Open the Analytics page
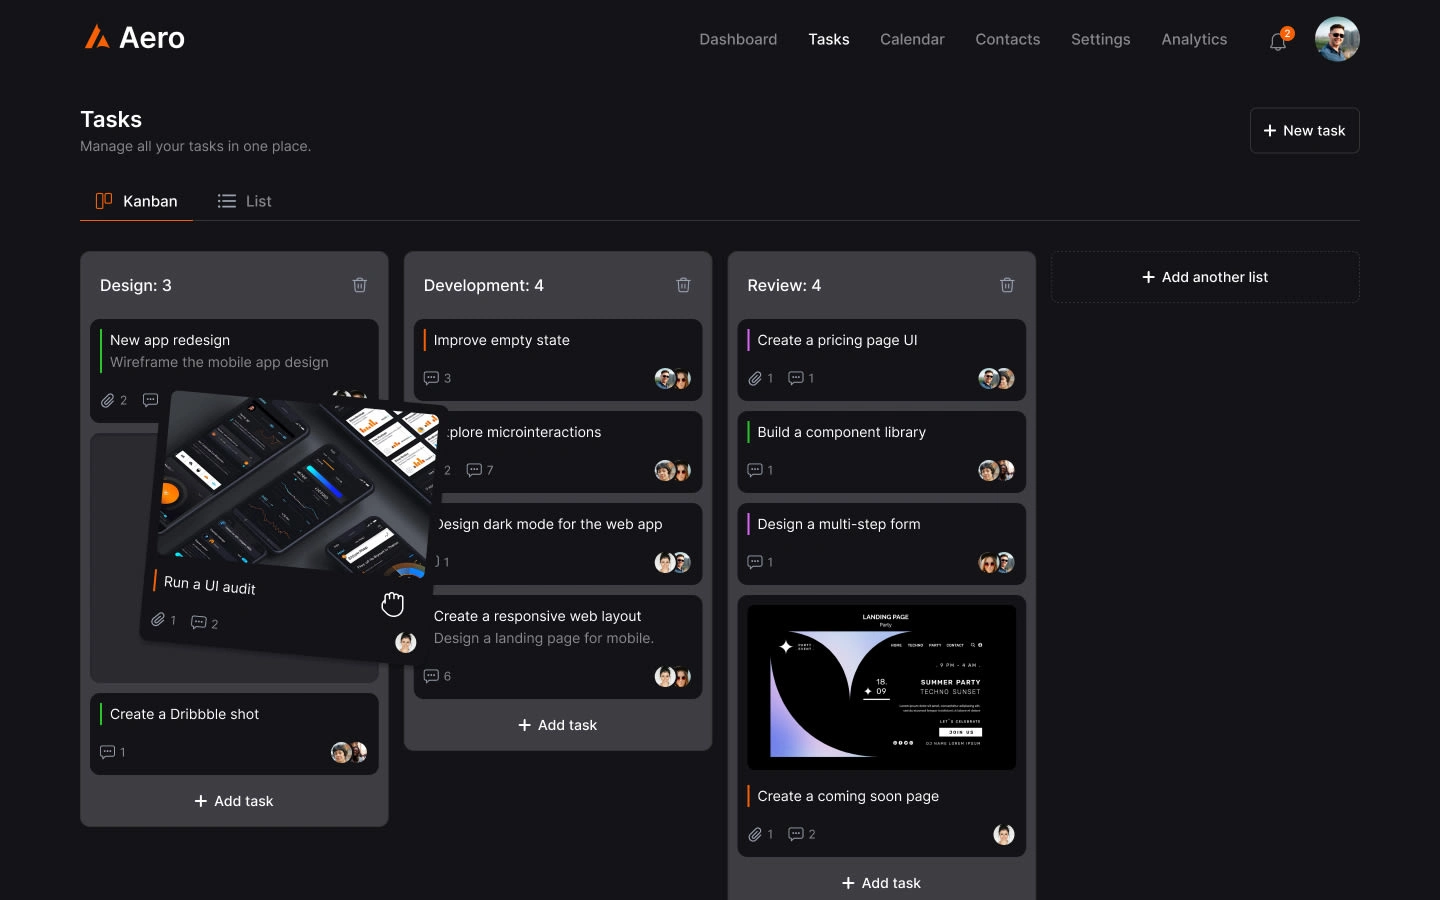The image size is (1440, 900). [1194, 39]
